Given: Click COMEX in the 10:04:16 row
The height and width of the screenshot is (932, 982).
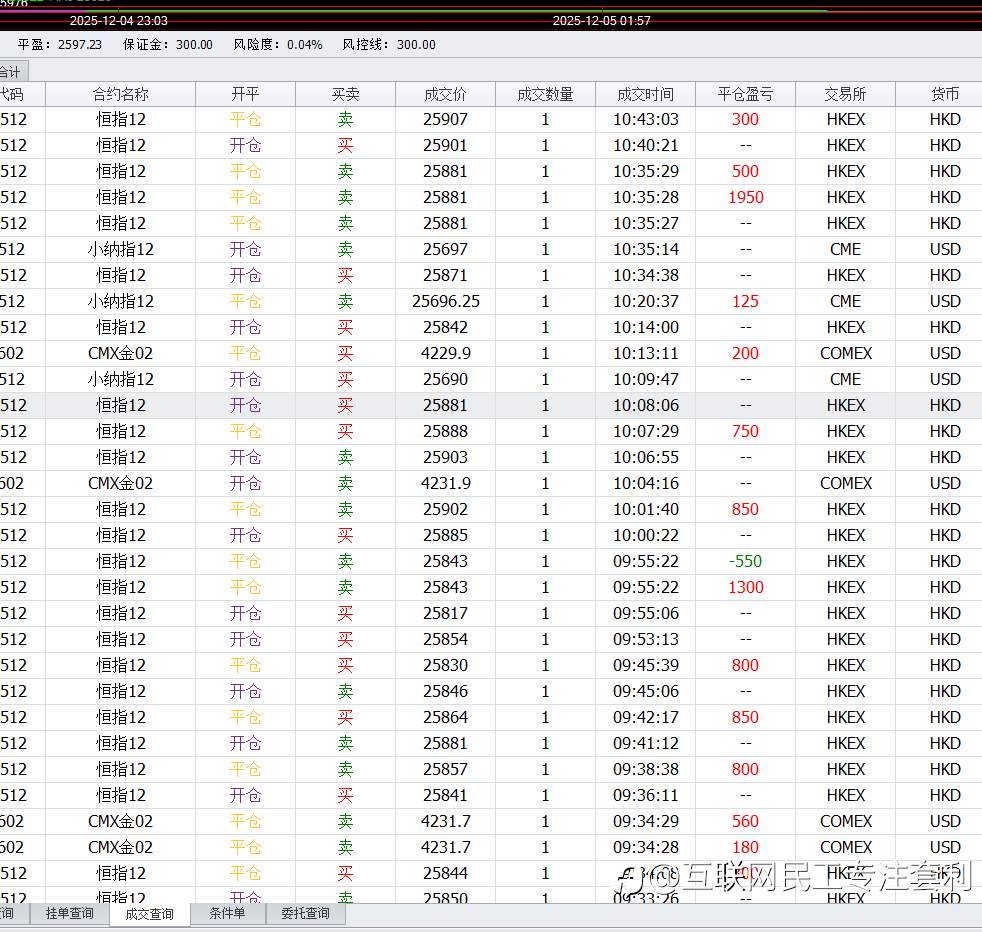Looking at the screenshot, I should [845, 483].
